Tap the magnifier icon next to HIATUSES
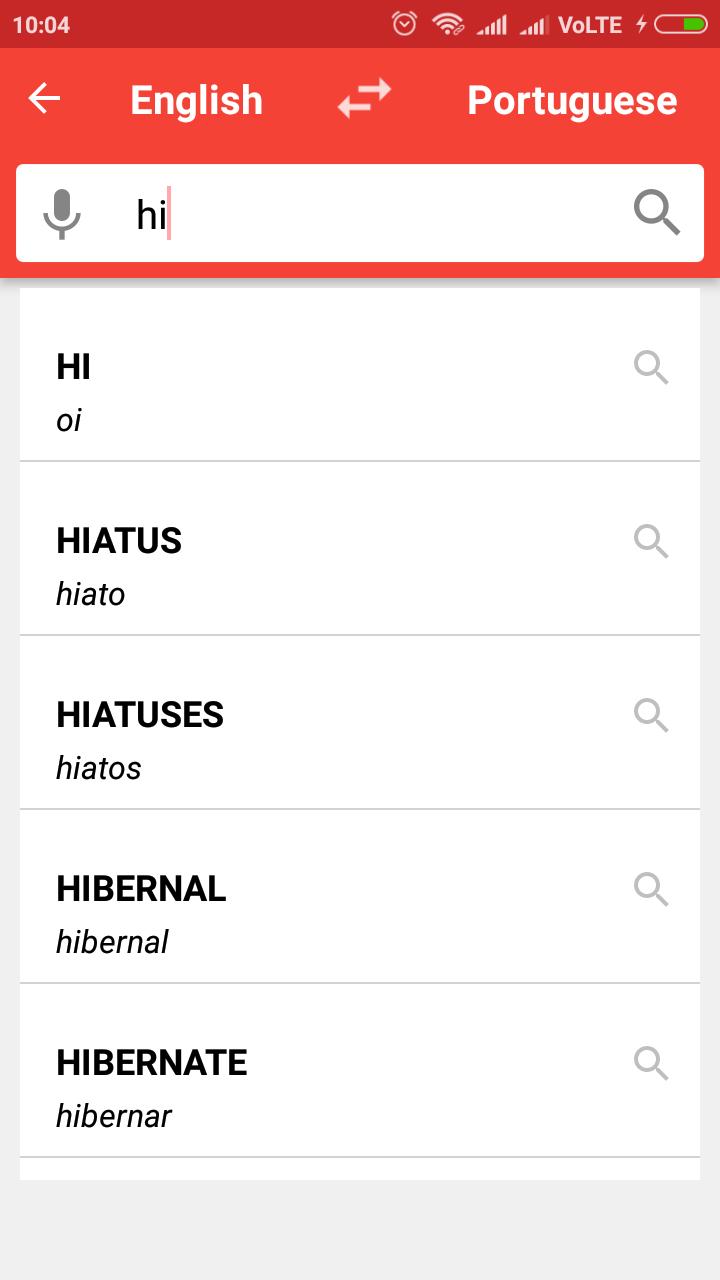This screenshot has height=1280, width=720. click(x=651, y=715)
